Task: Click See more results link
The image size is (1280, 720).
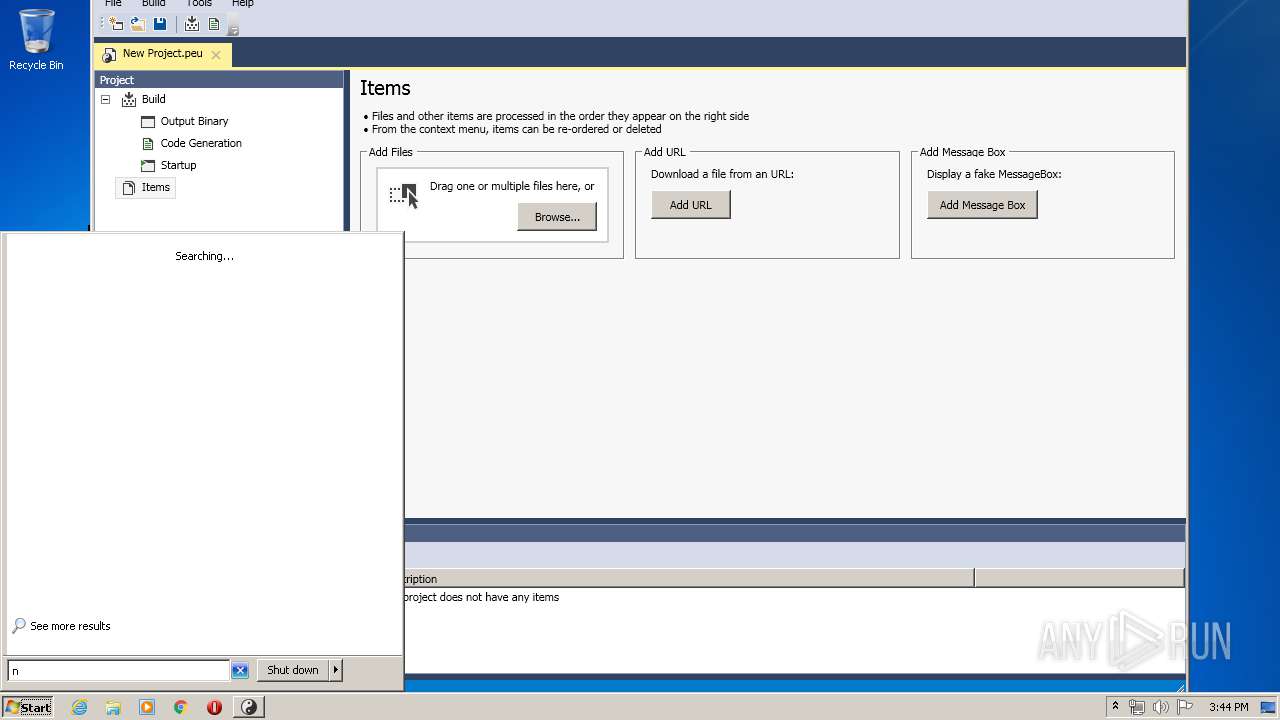Action: (70, 626)
